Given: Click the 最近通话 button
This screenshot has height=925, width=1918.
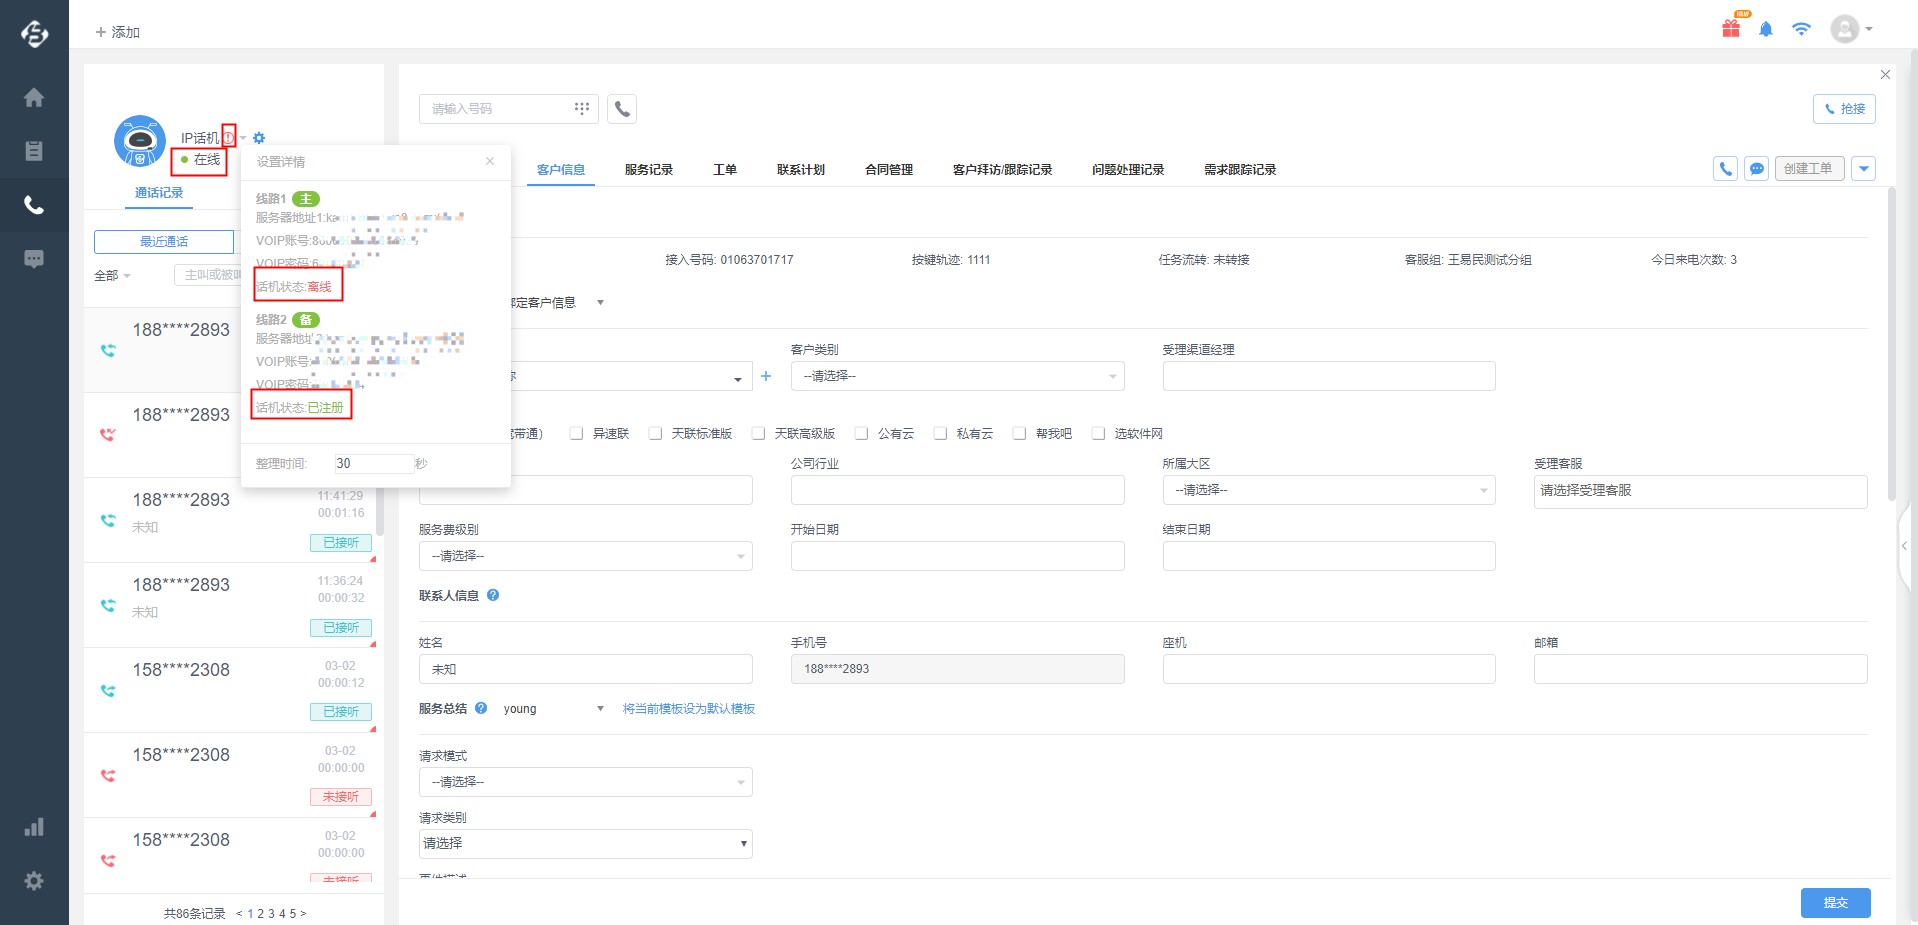Looking at the screenshot, I should (164, 241).
